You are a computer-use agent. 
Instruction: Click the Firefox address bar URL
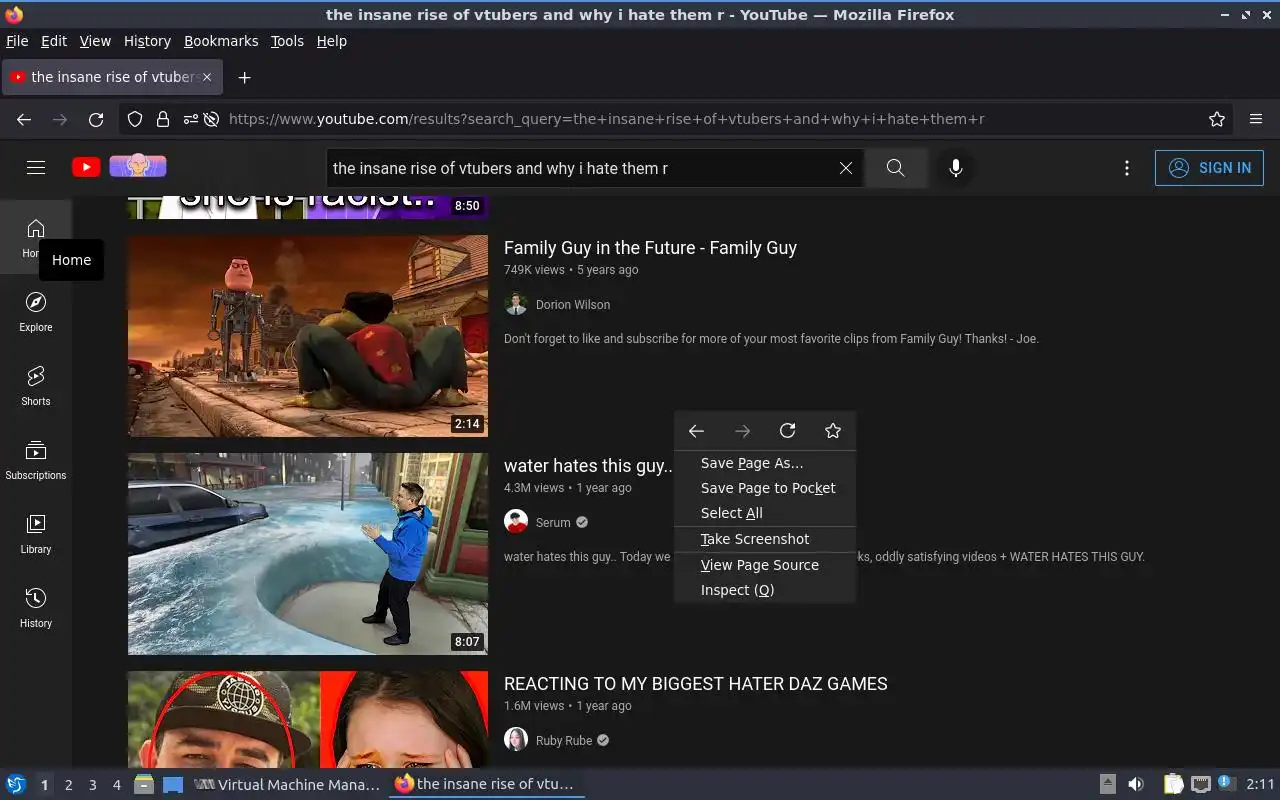(x=606, y=119)
